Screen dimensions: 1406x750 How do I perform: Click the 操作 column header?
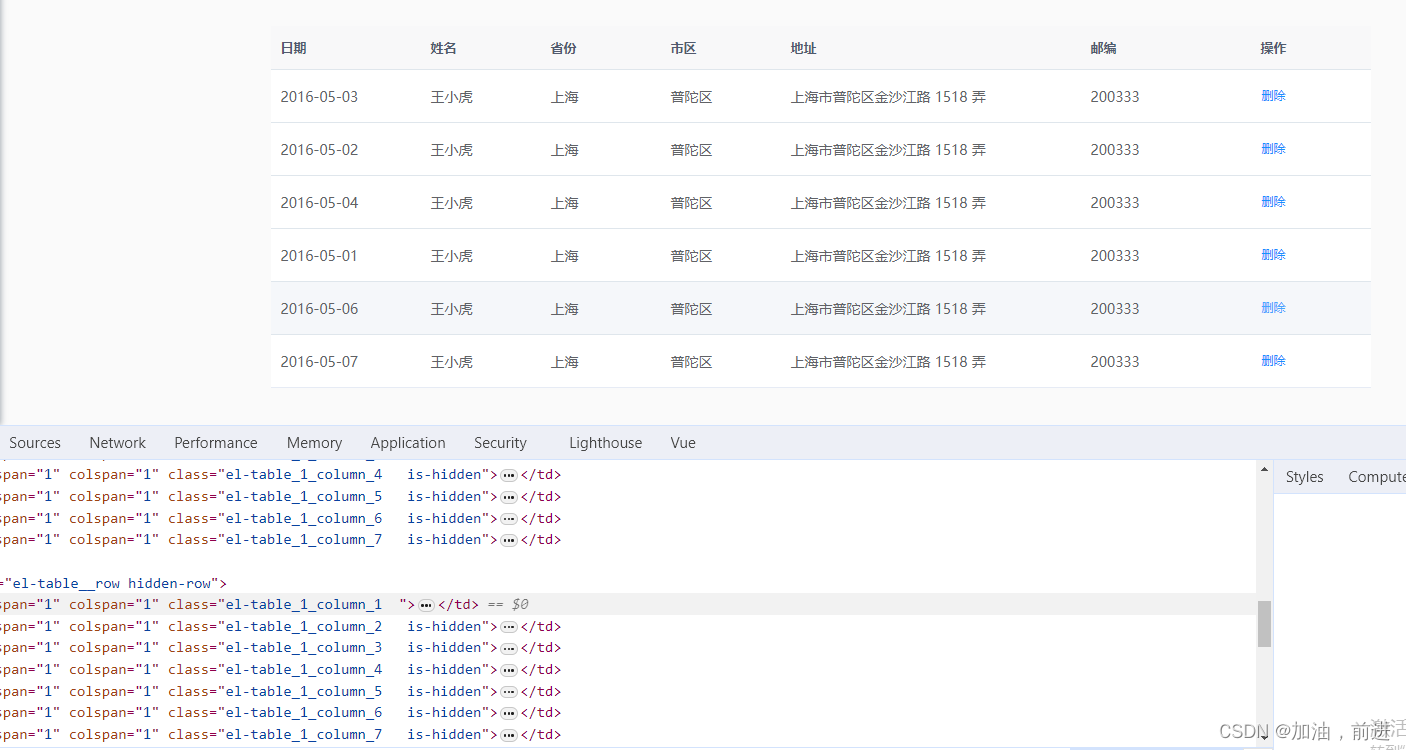coord(1274,48)
